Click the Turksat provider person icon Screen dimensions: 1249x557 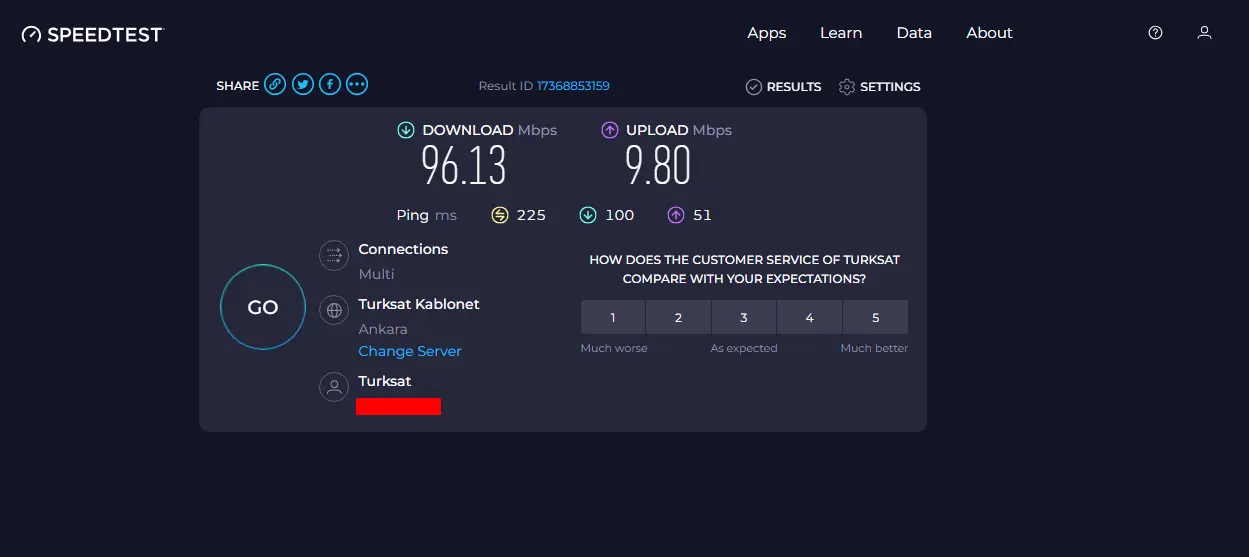pos(334,387)
